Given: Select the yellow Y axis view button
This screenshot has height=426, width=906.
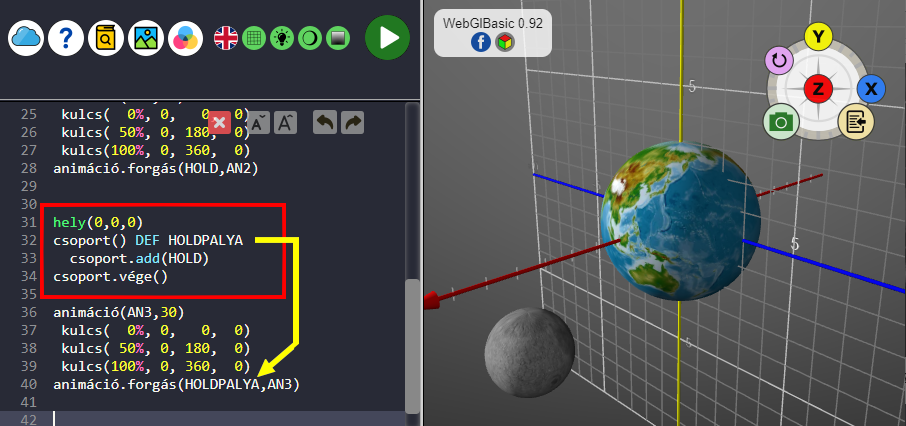Looking at the screenshot, I should 819,38.
